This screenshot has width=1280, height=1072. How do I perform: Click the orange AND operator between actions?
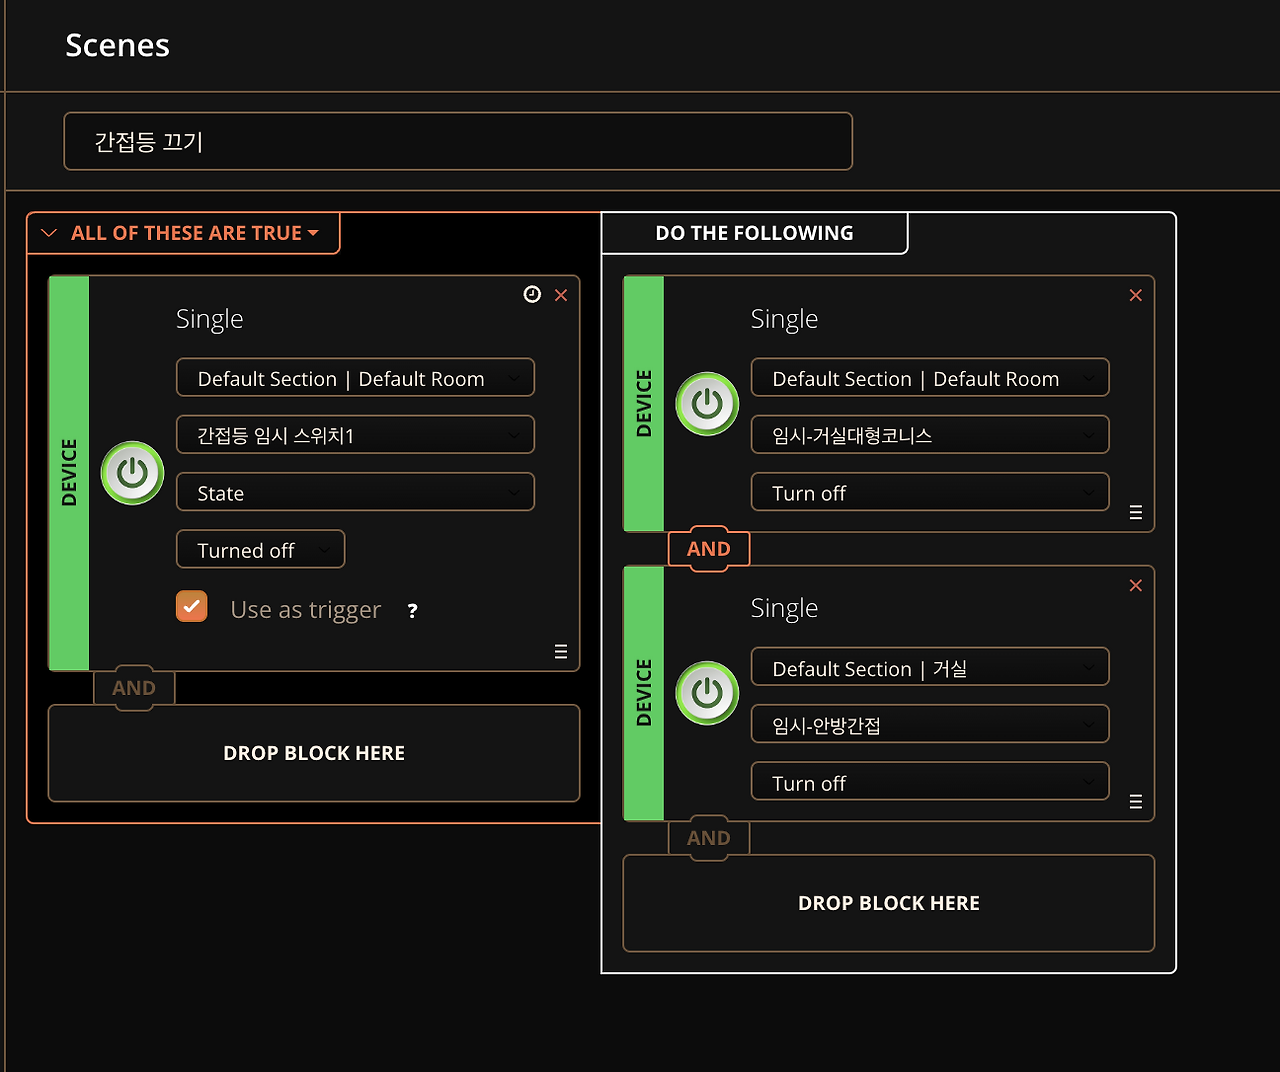pos(708,549)
